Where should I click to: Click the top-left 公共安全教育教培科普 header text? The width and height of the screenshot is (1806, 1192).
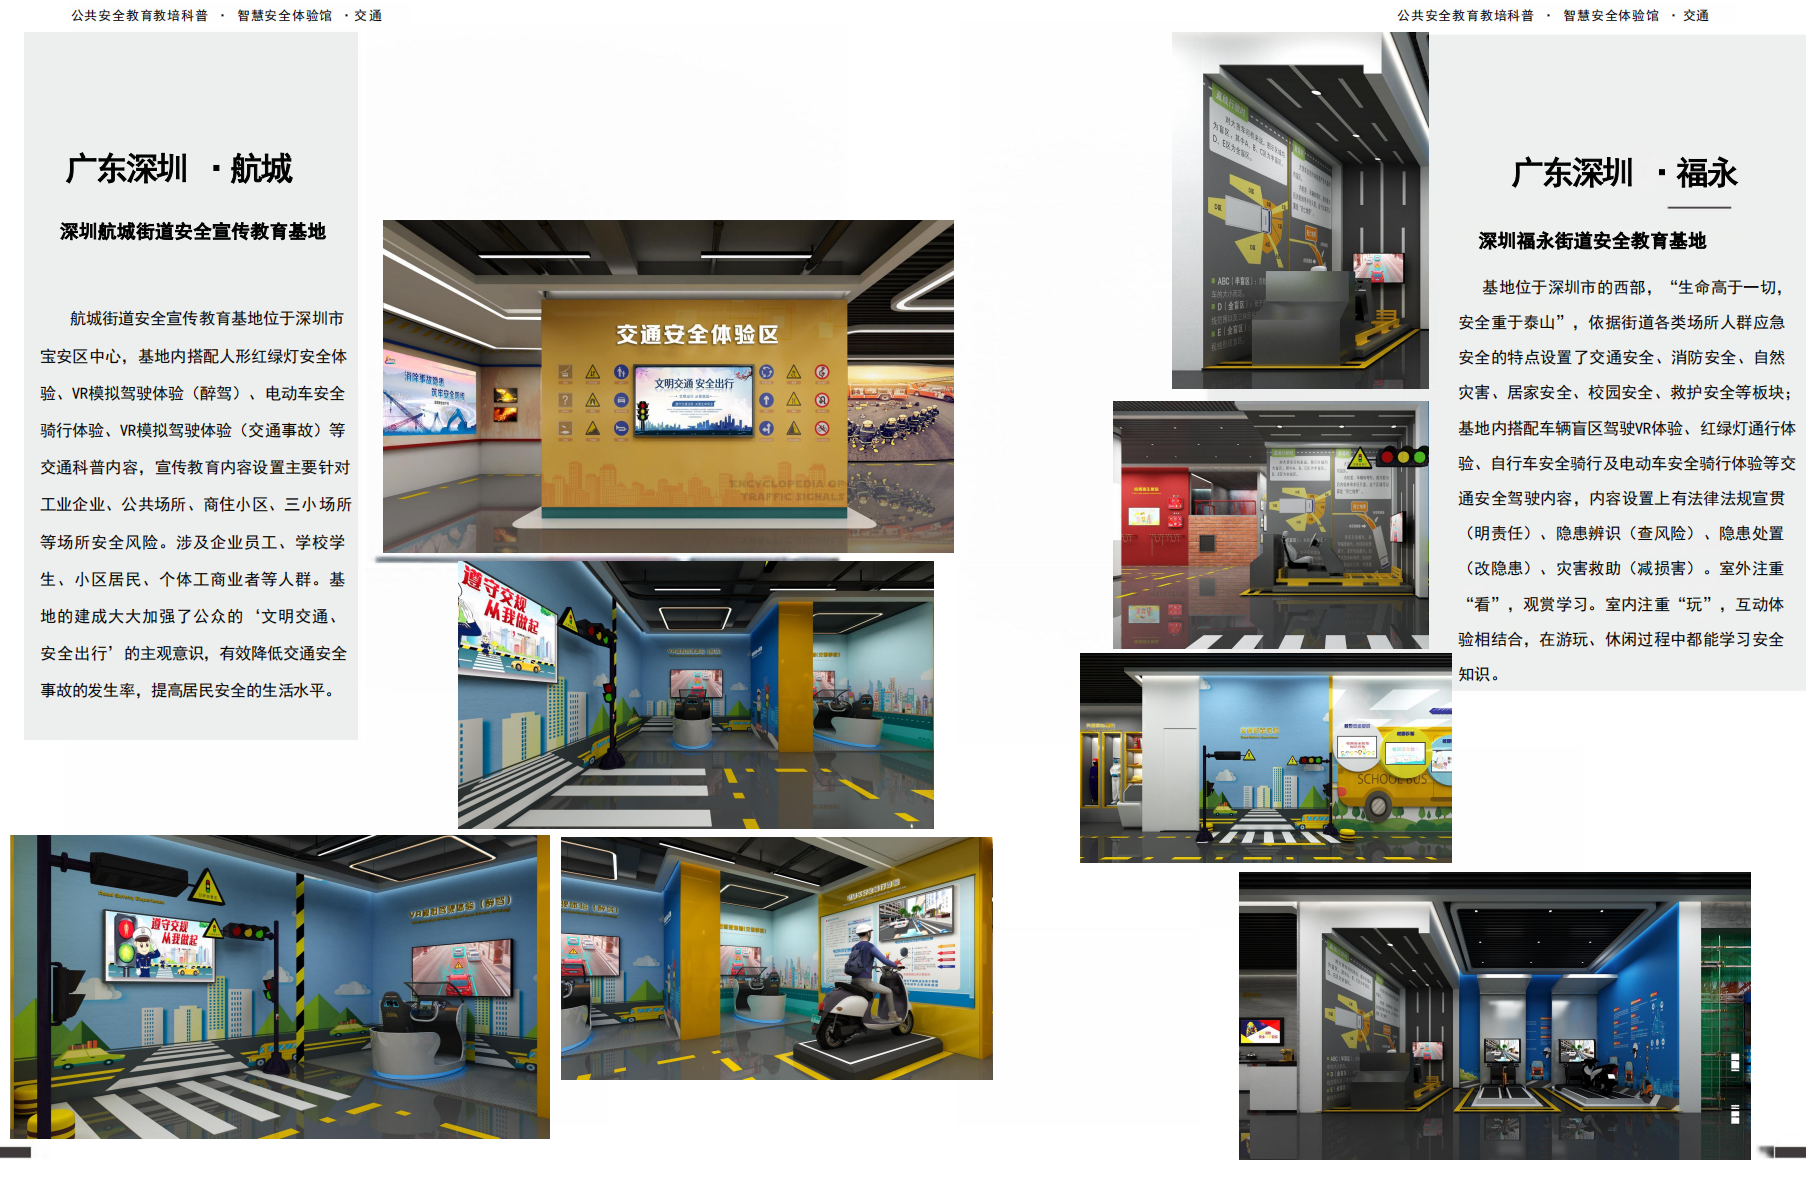[x=139, y=16]
